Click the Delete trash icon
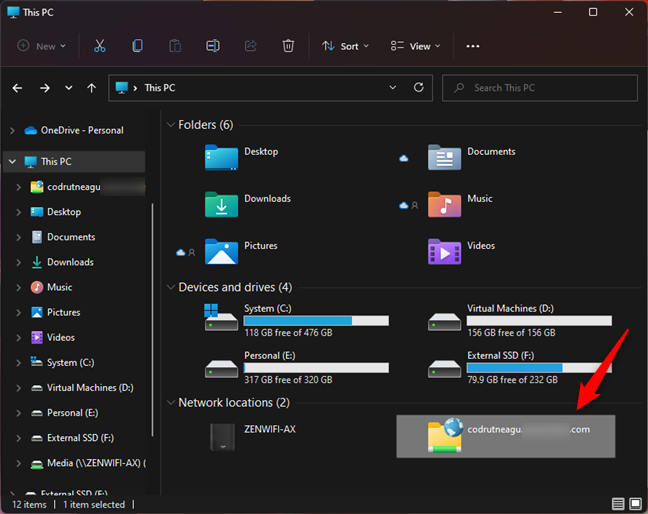This screenshot has width=648, height=514. pos(288,46)
